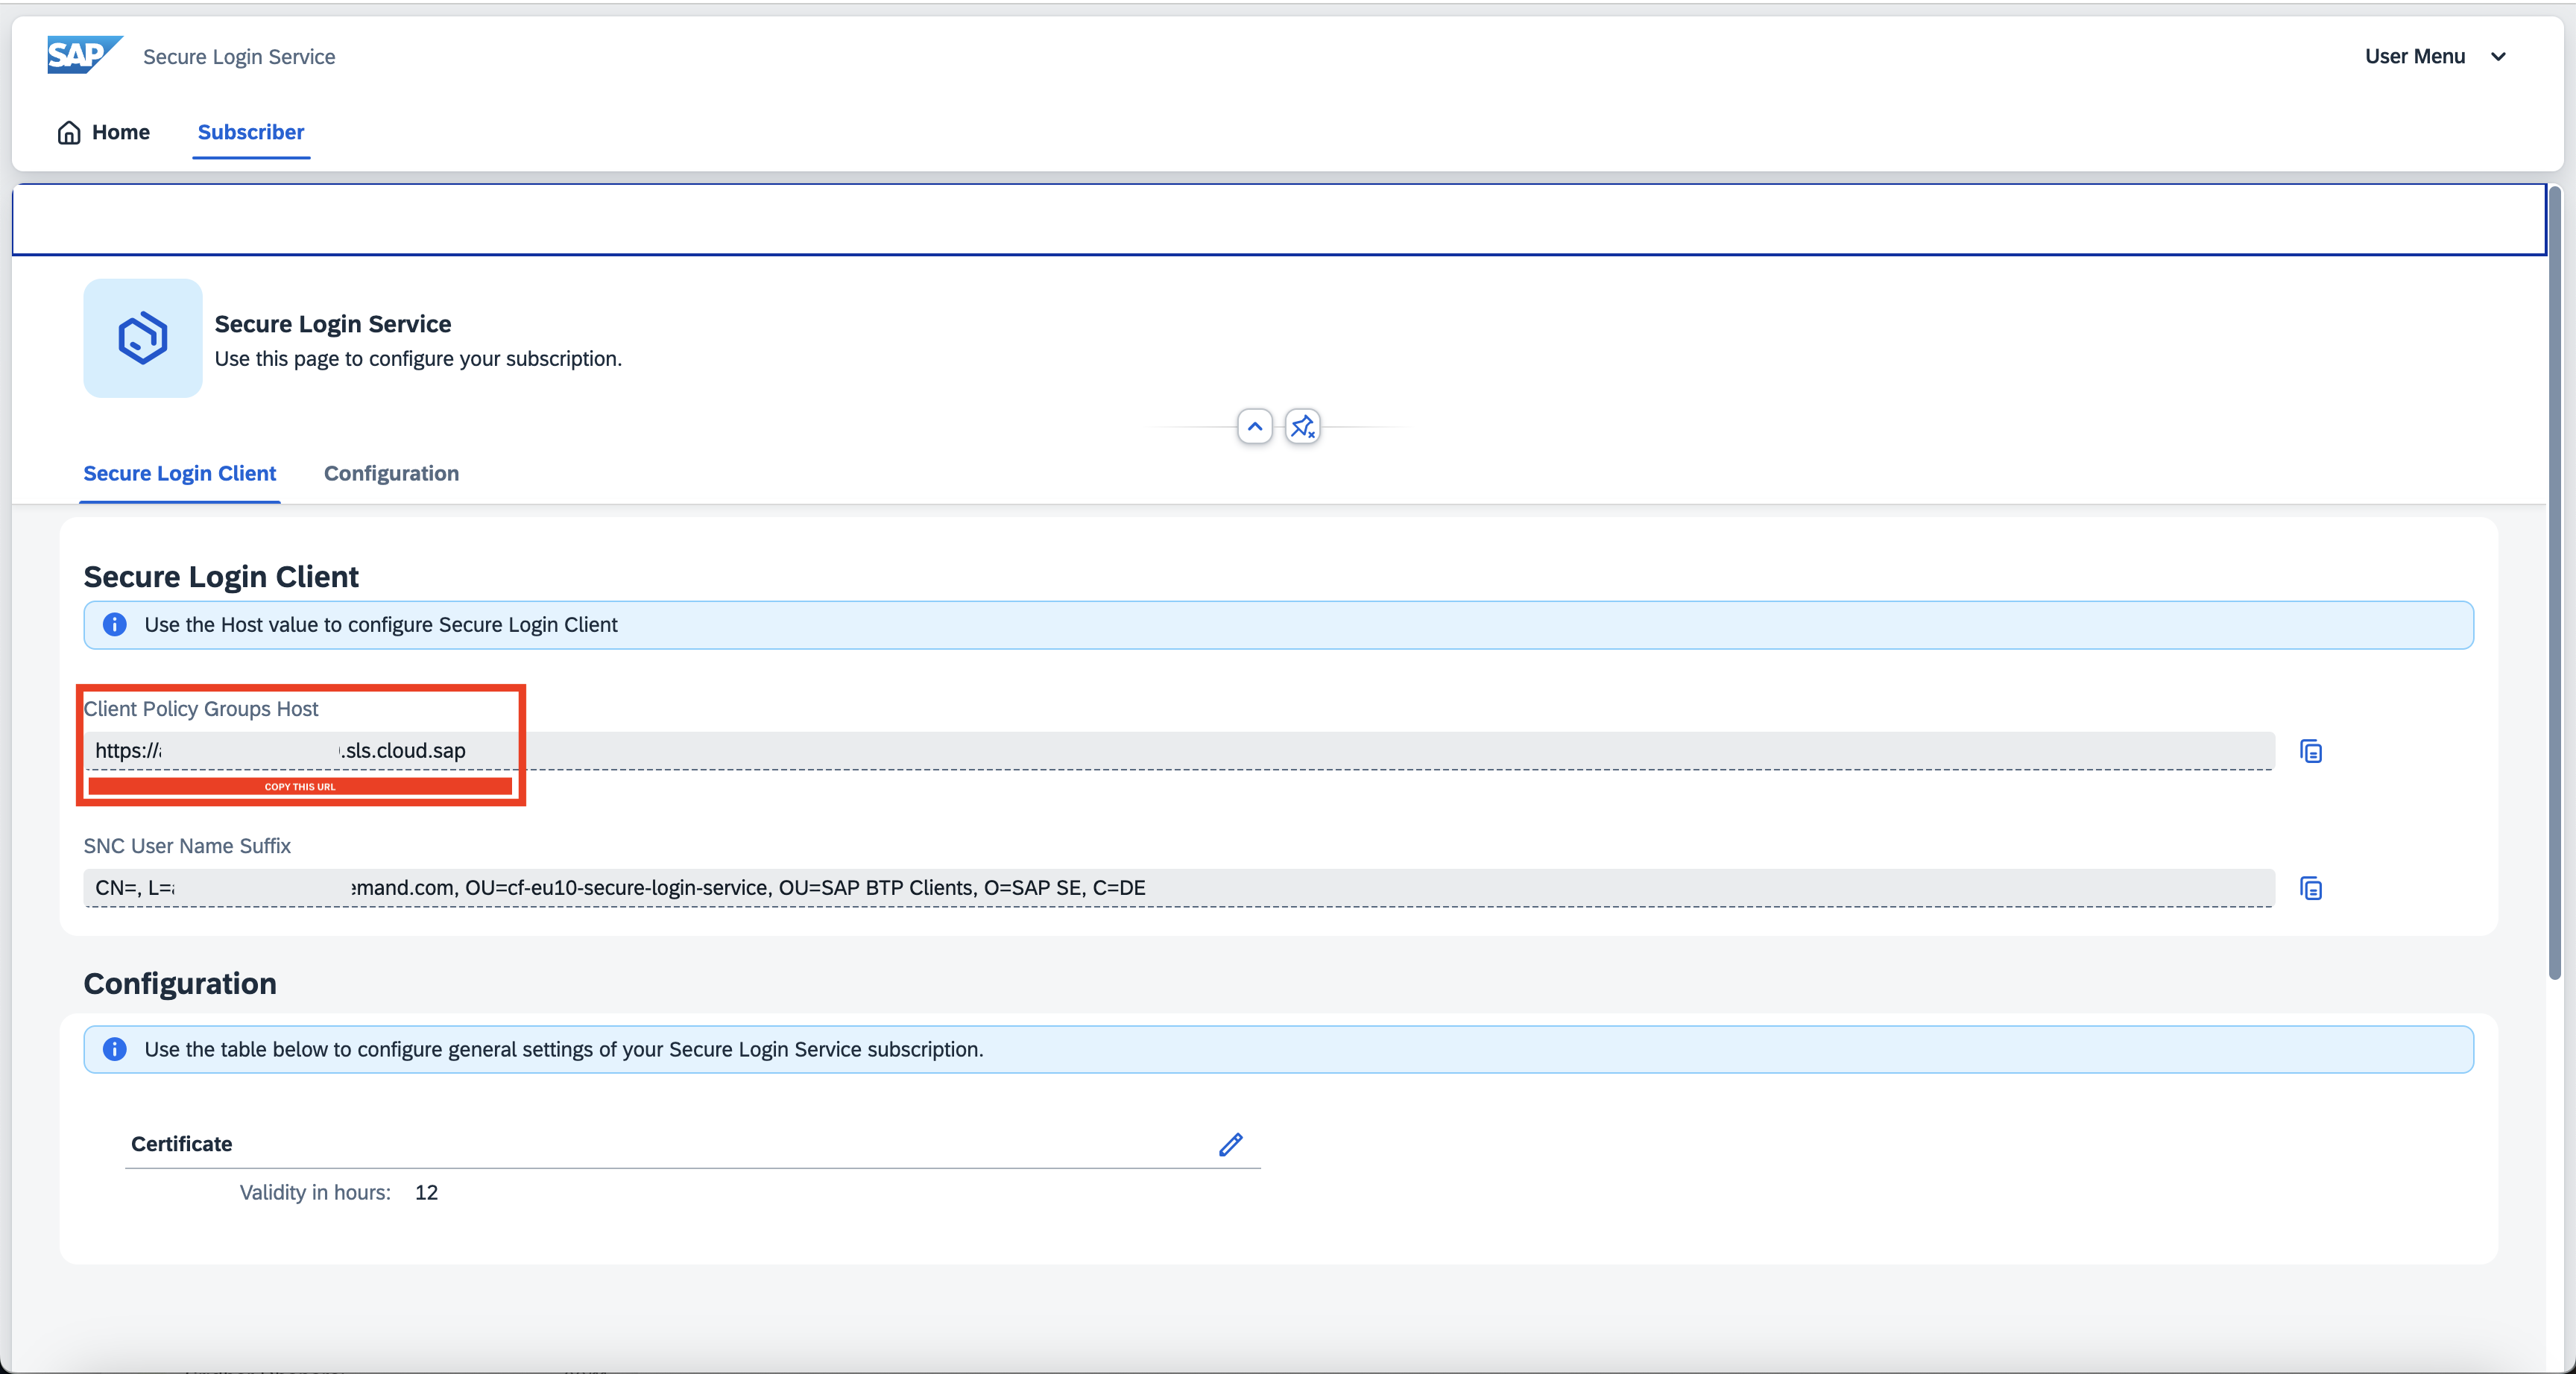This screenshot has width=2576, height=1374.
Task: Click the Client Policy Groups Host label
Action: (201, 709)
